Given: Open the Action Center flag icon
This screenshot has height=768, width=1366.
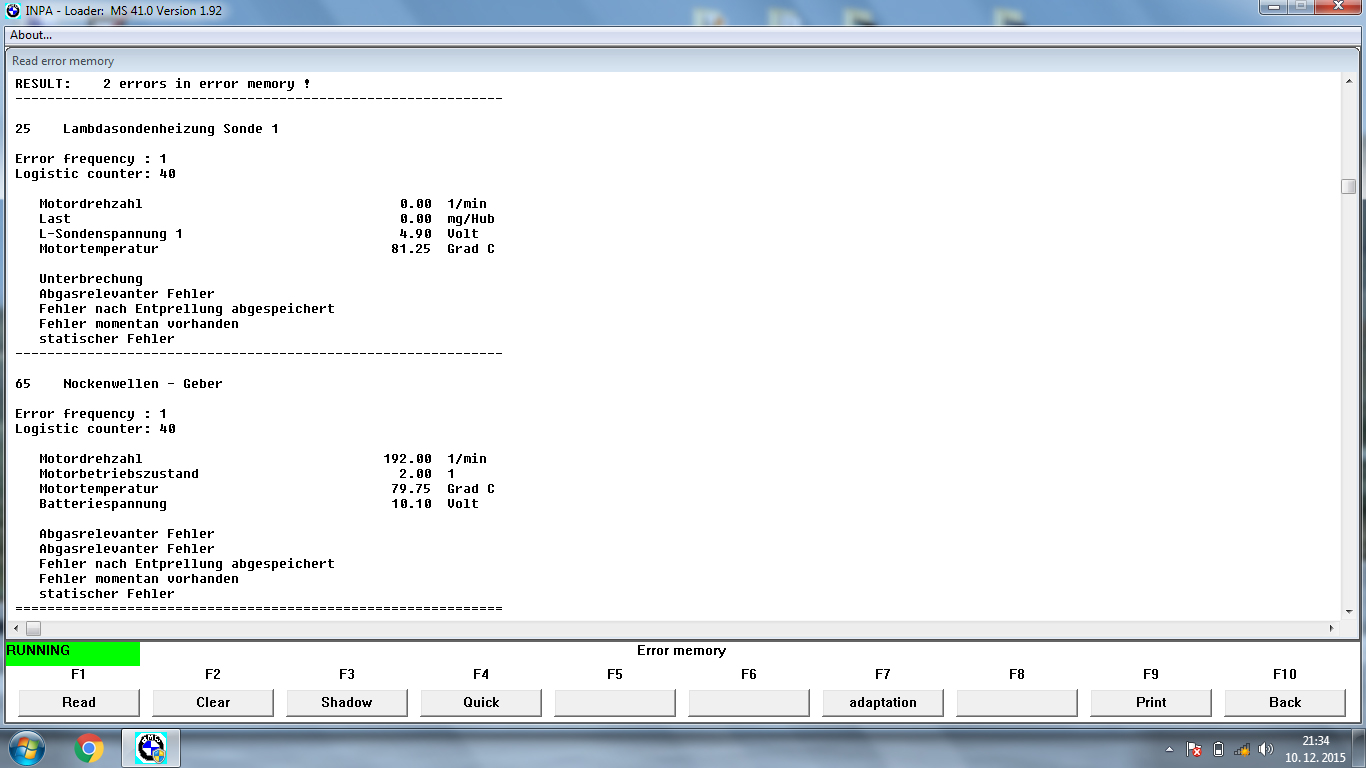Looking at the screenshot, I should point(1193,749).
